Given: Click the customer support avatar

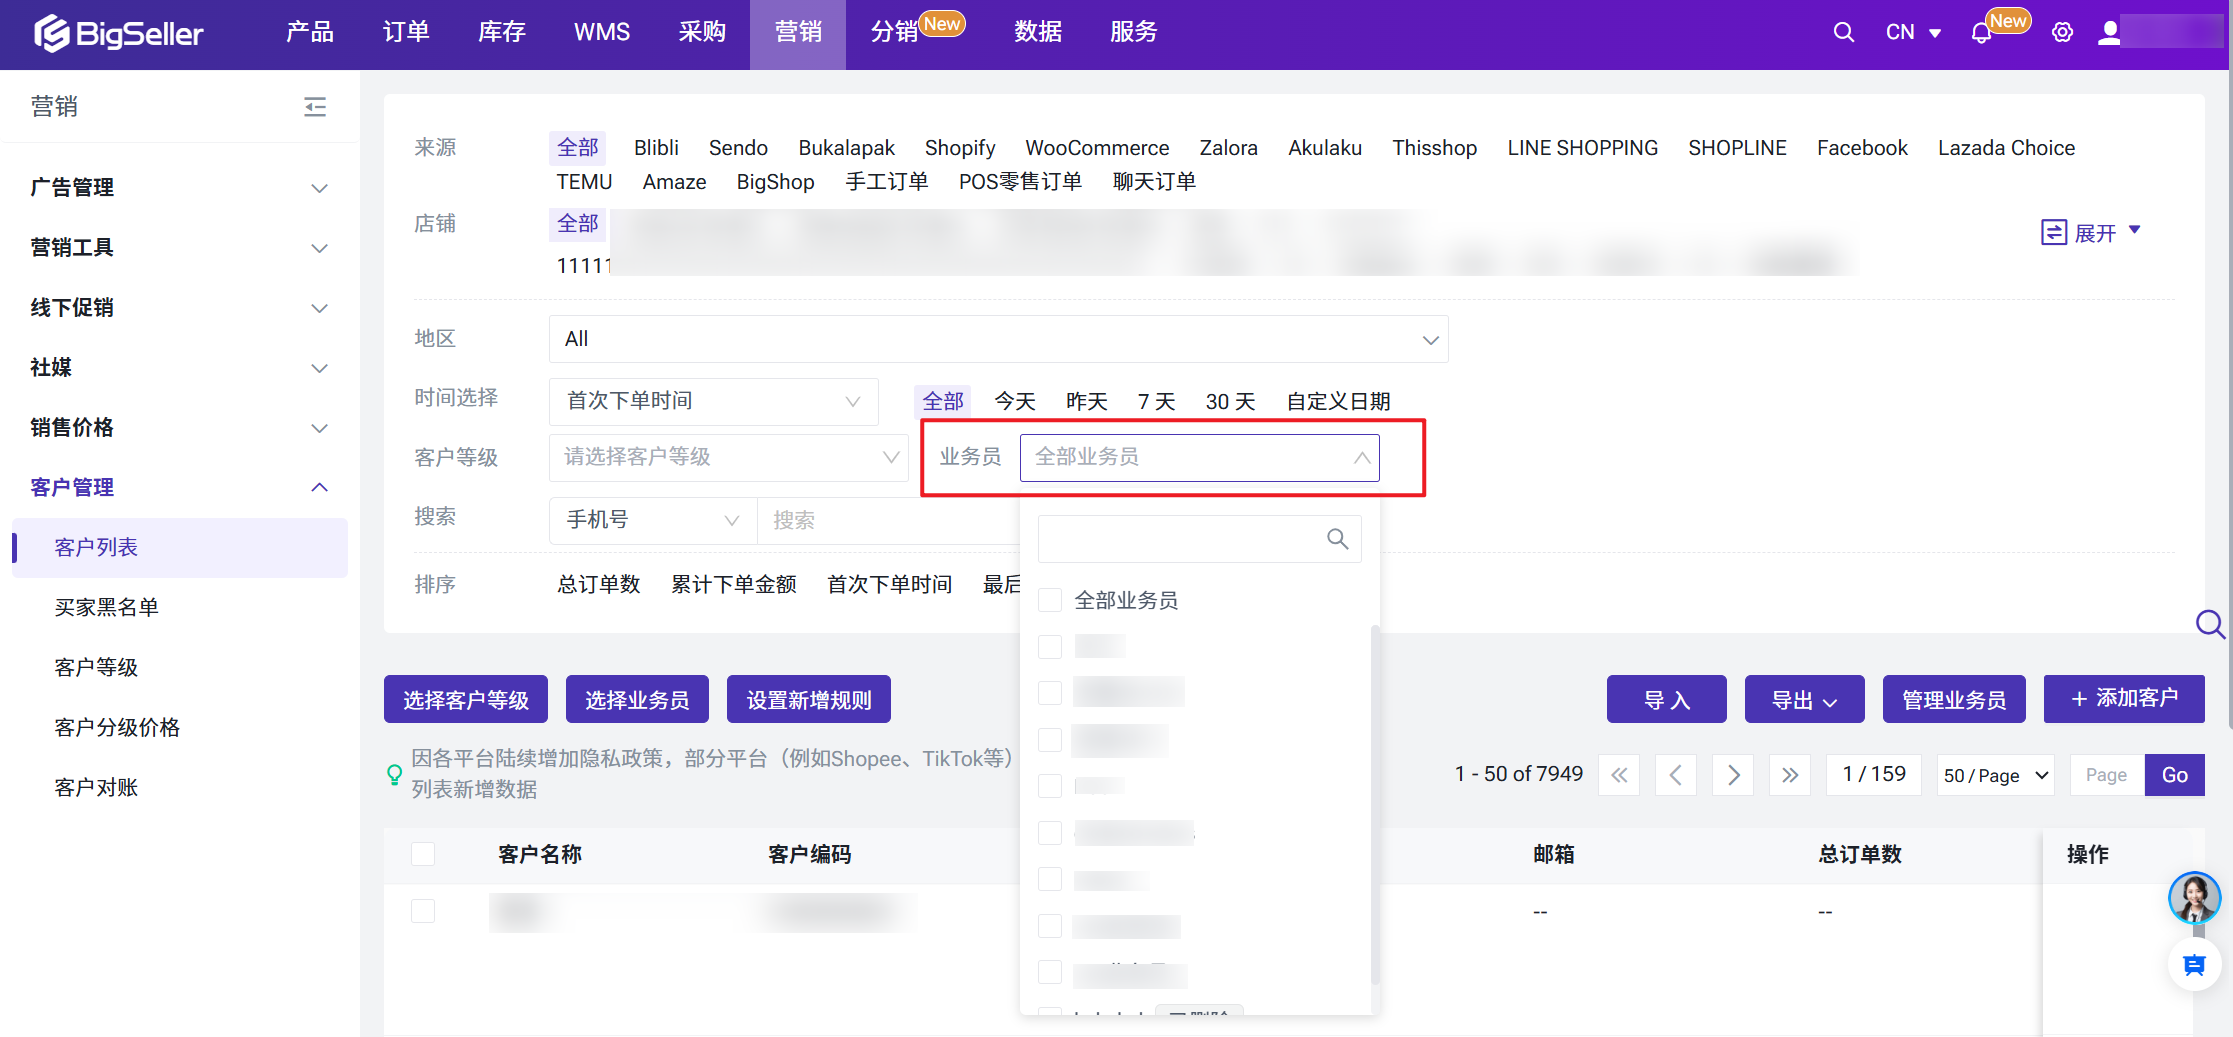Looking at the screenshot, I should click(x=2194, y=898).
